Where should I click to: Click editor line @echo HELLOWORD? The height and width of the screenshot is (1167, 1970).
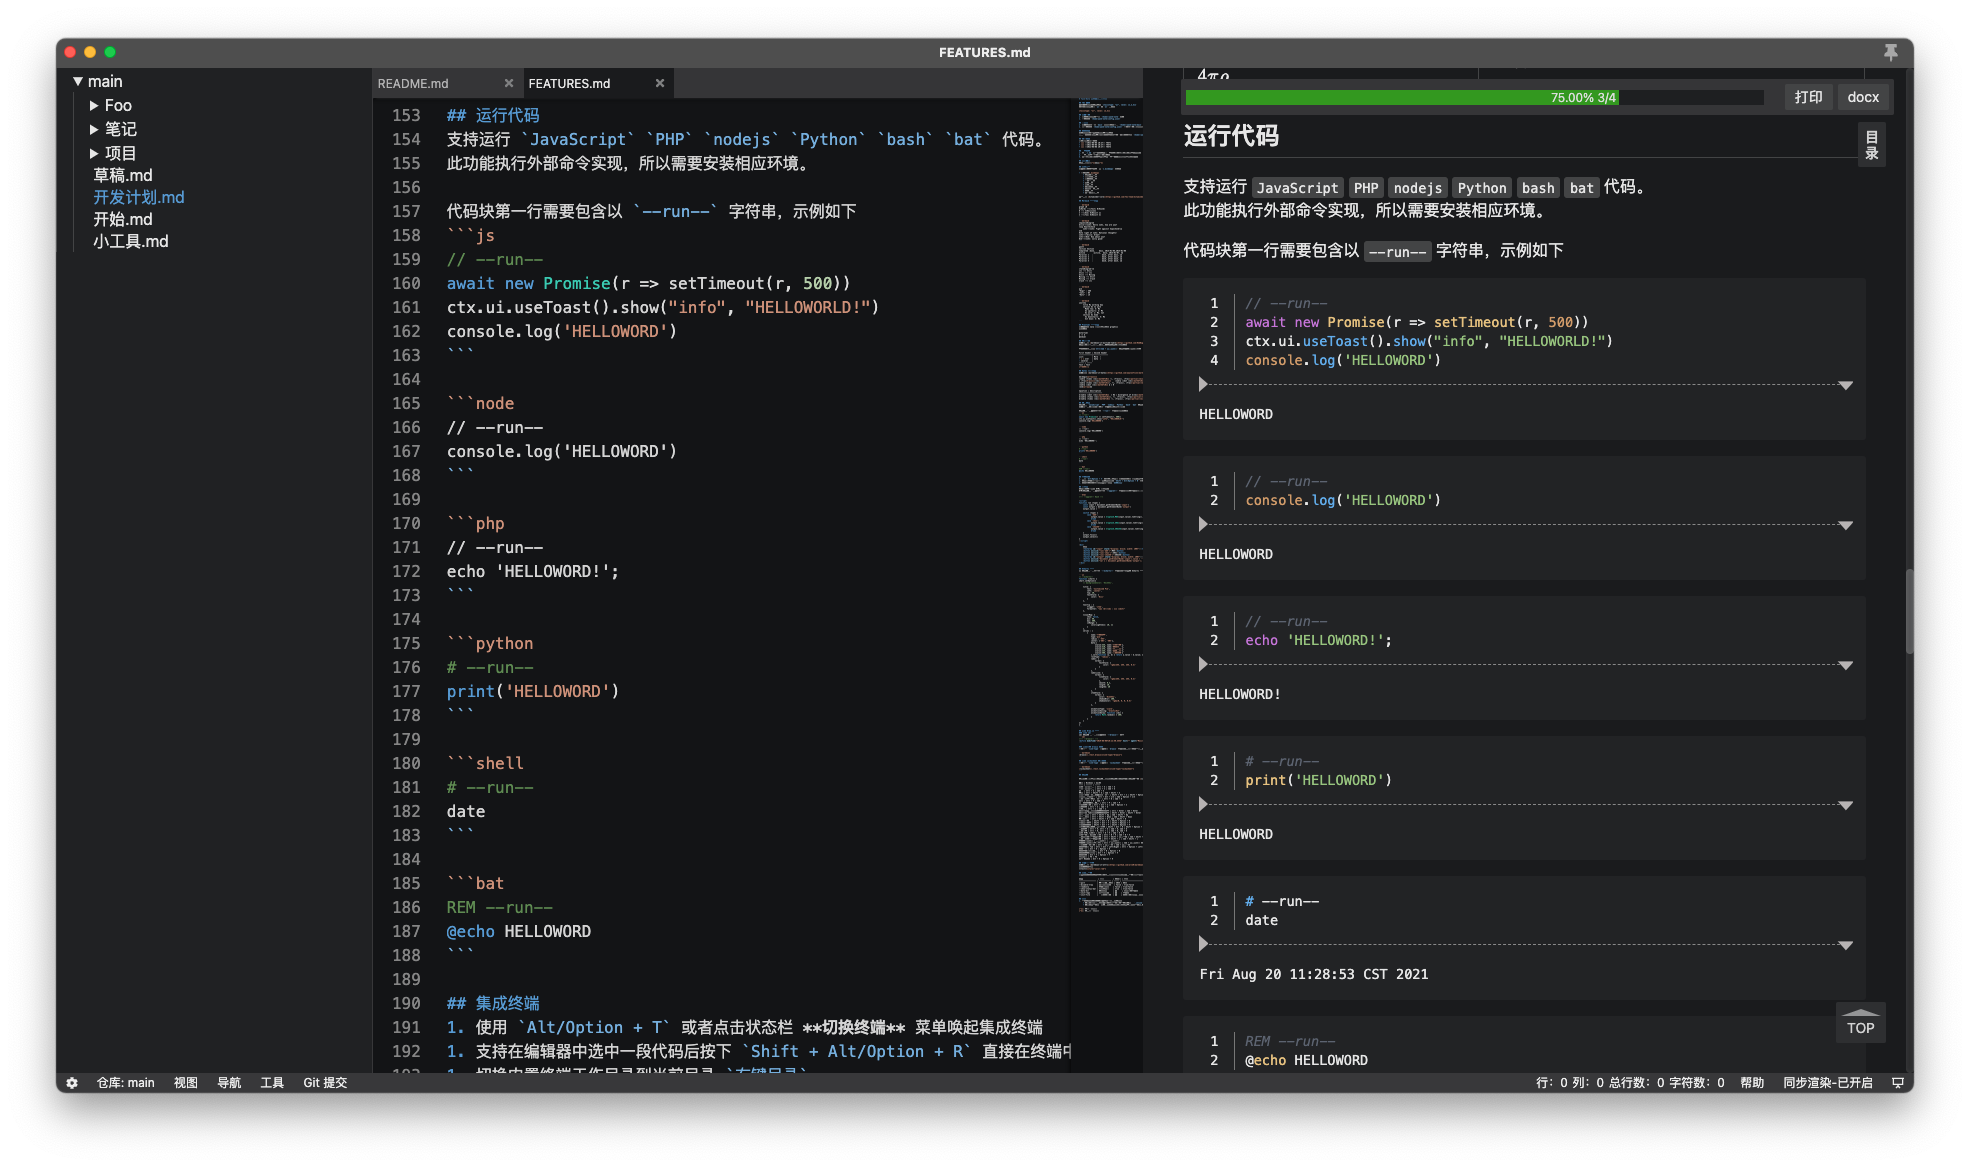518,931
